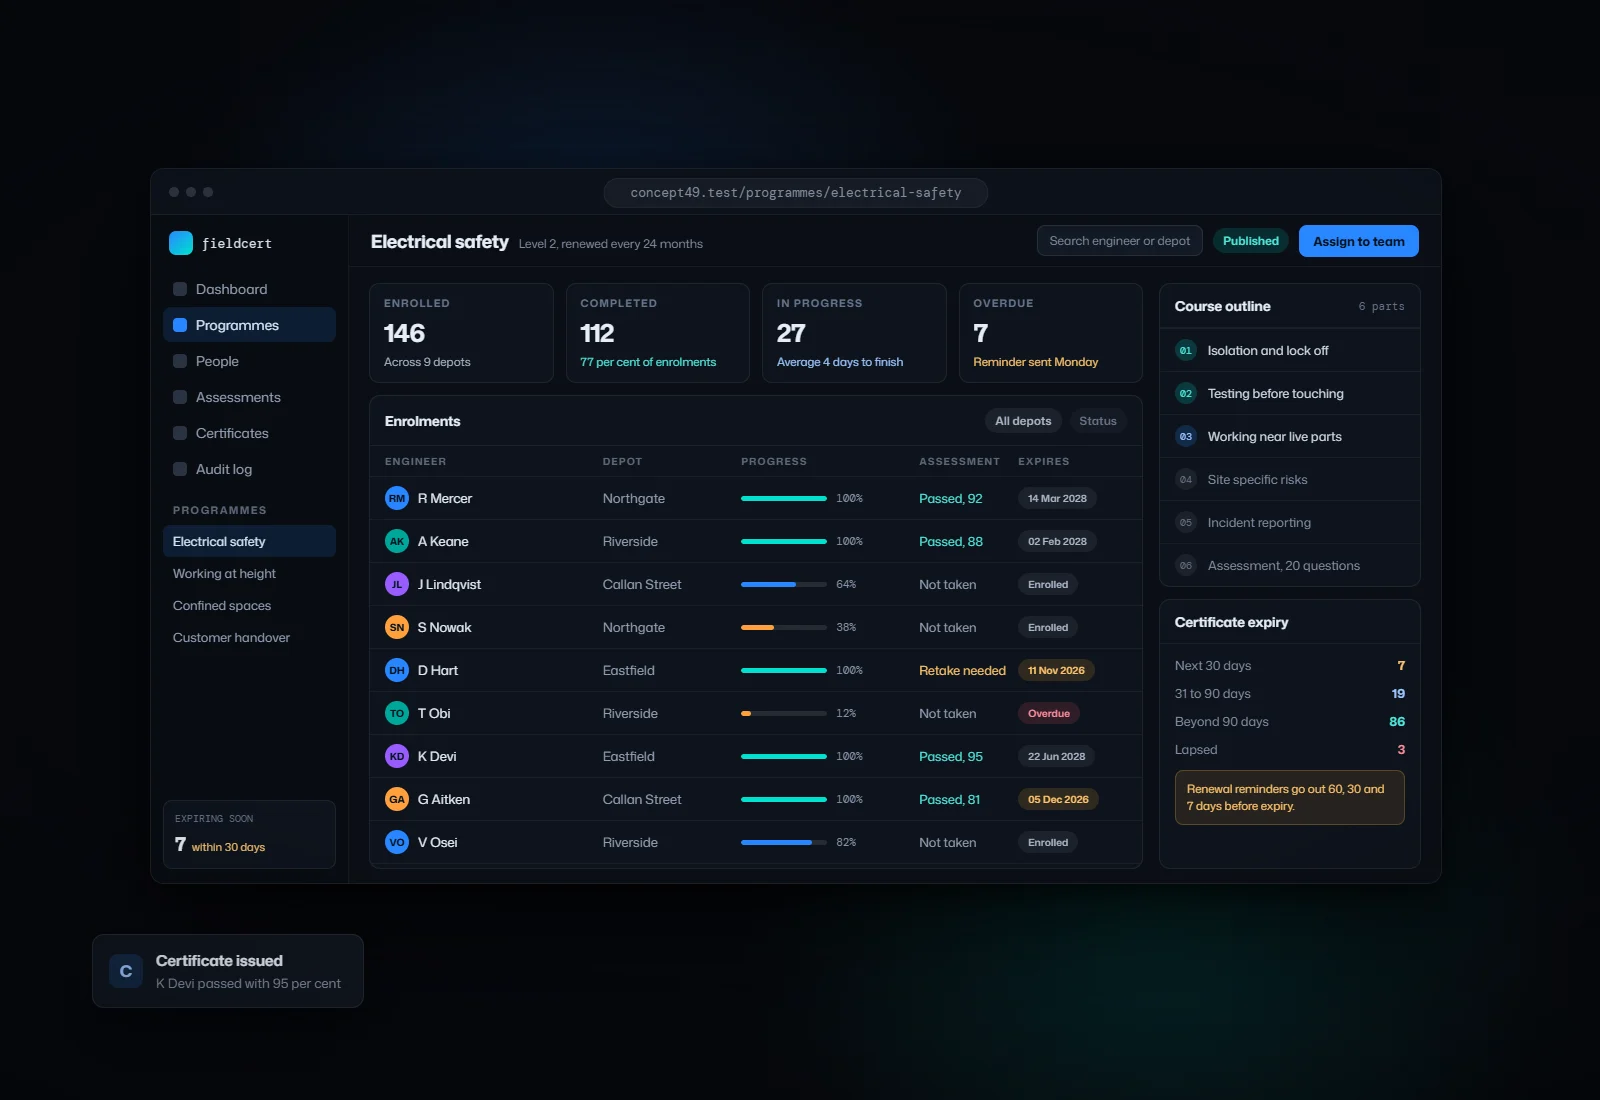Open course part 03 Working near live parts
This screenshot has width=1600, height=1100.
point(1290,436)
